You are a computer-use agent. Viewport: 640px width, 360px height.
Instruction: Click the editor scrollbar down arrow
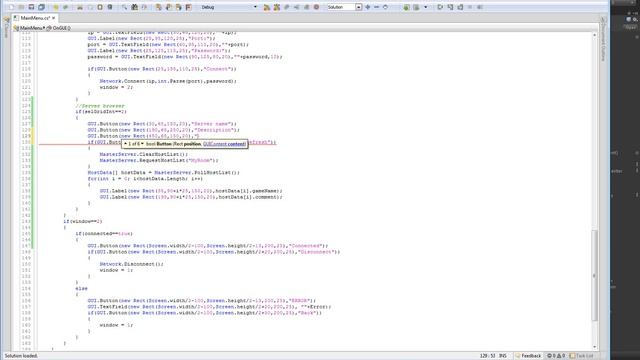coord(594,347)
